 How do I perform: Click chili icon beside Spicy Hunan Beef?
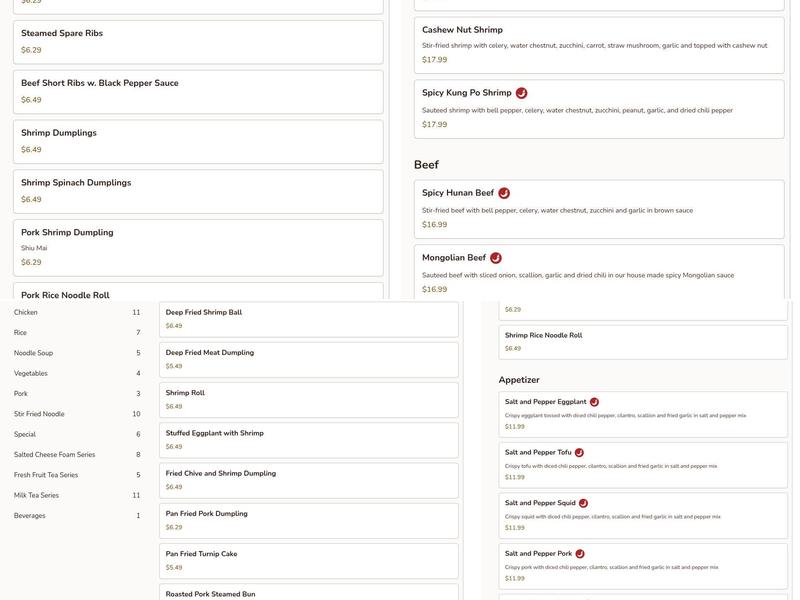[504, 193]
